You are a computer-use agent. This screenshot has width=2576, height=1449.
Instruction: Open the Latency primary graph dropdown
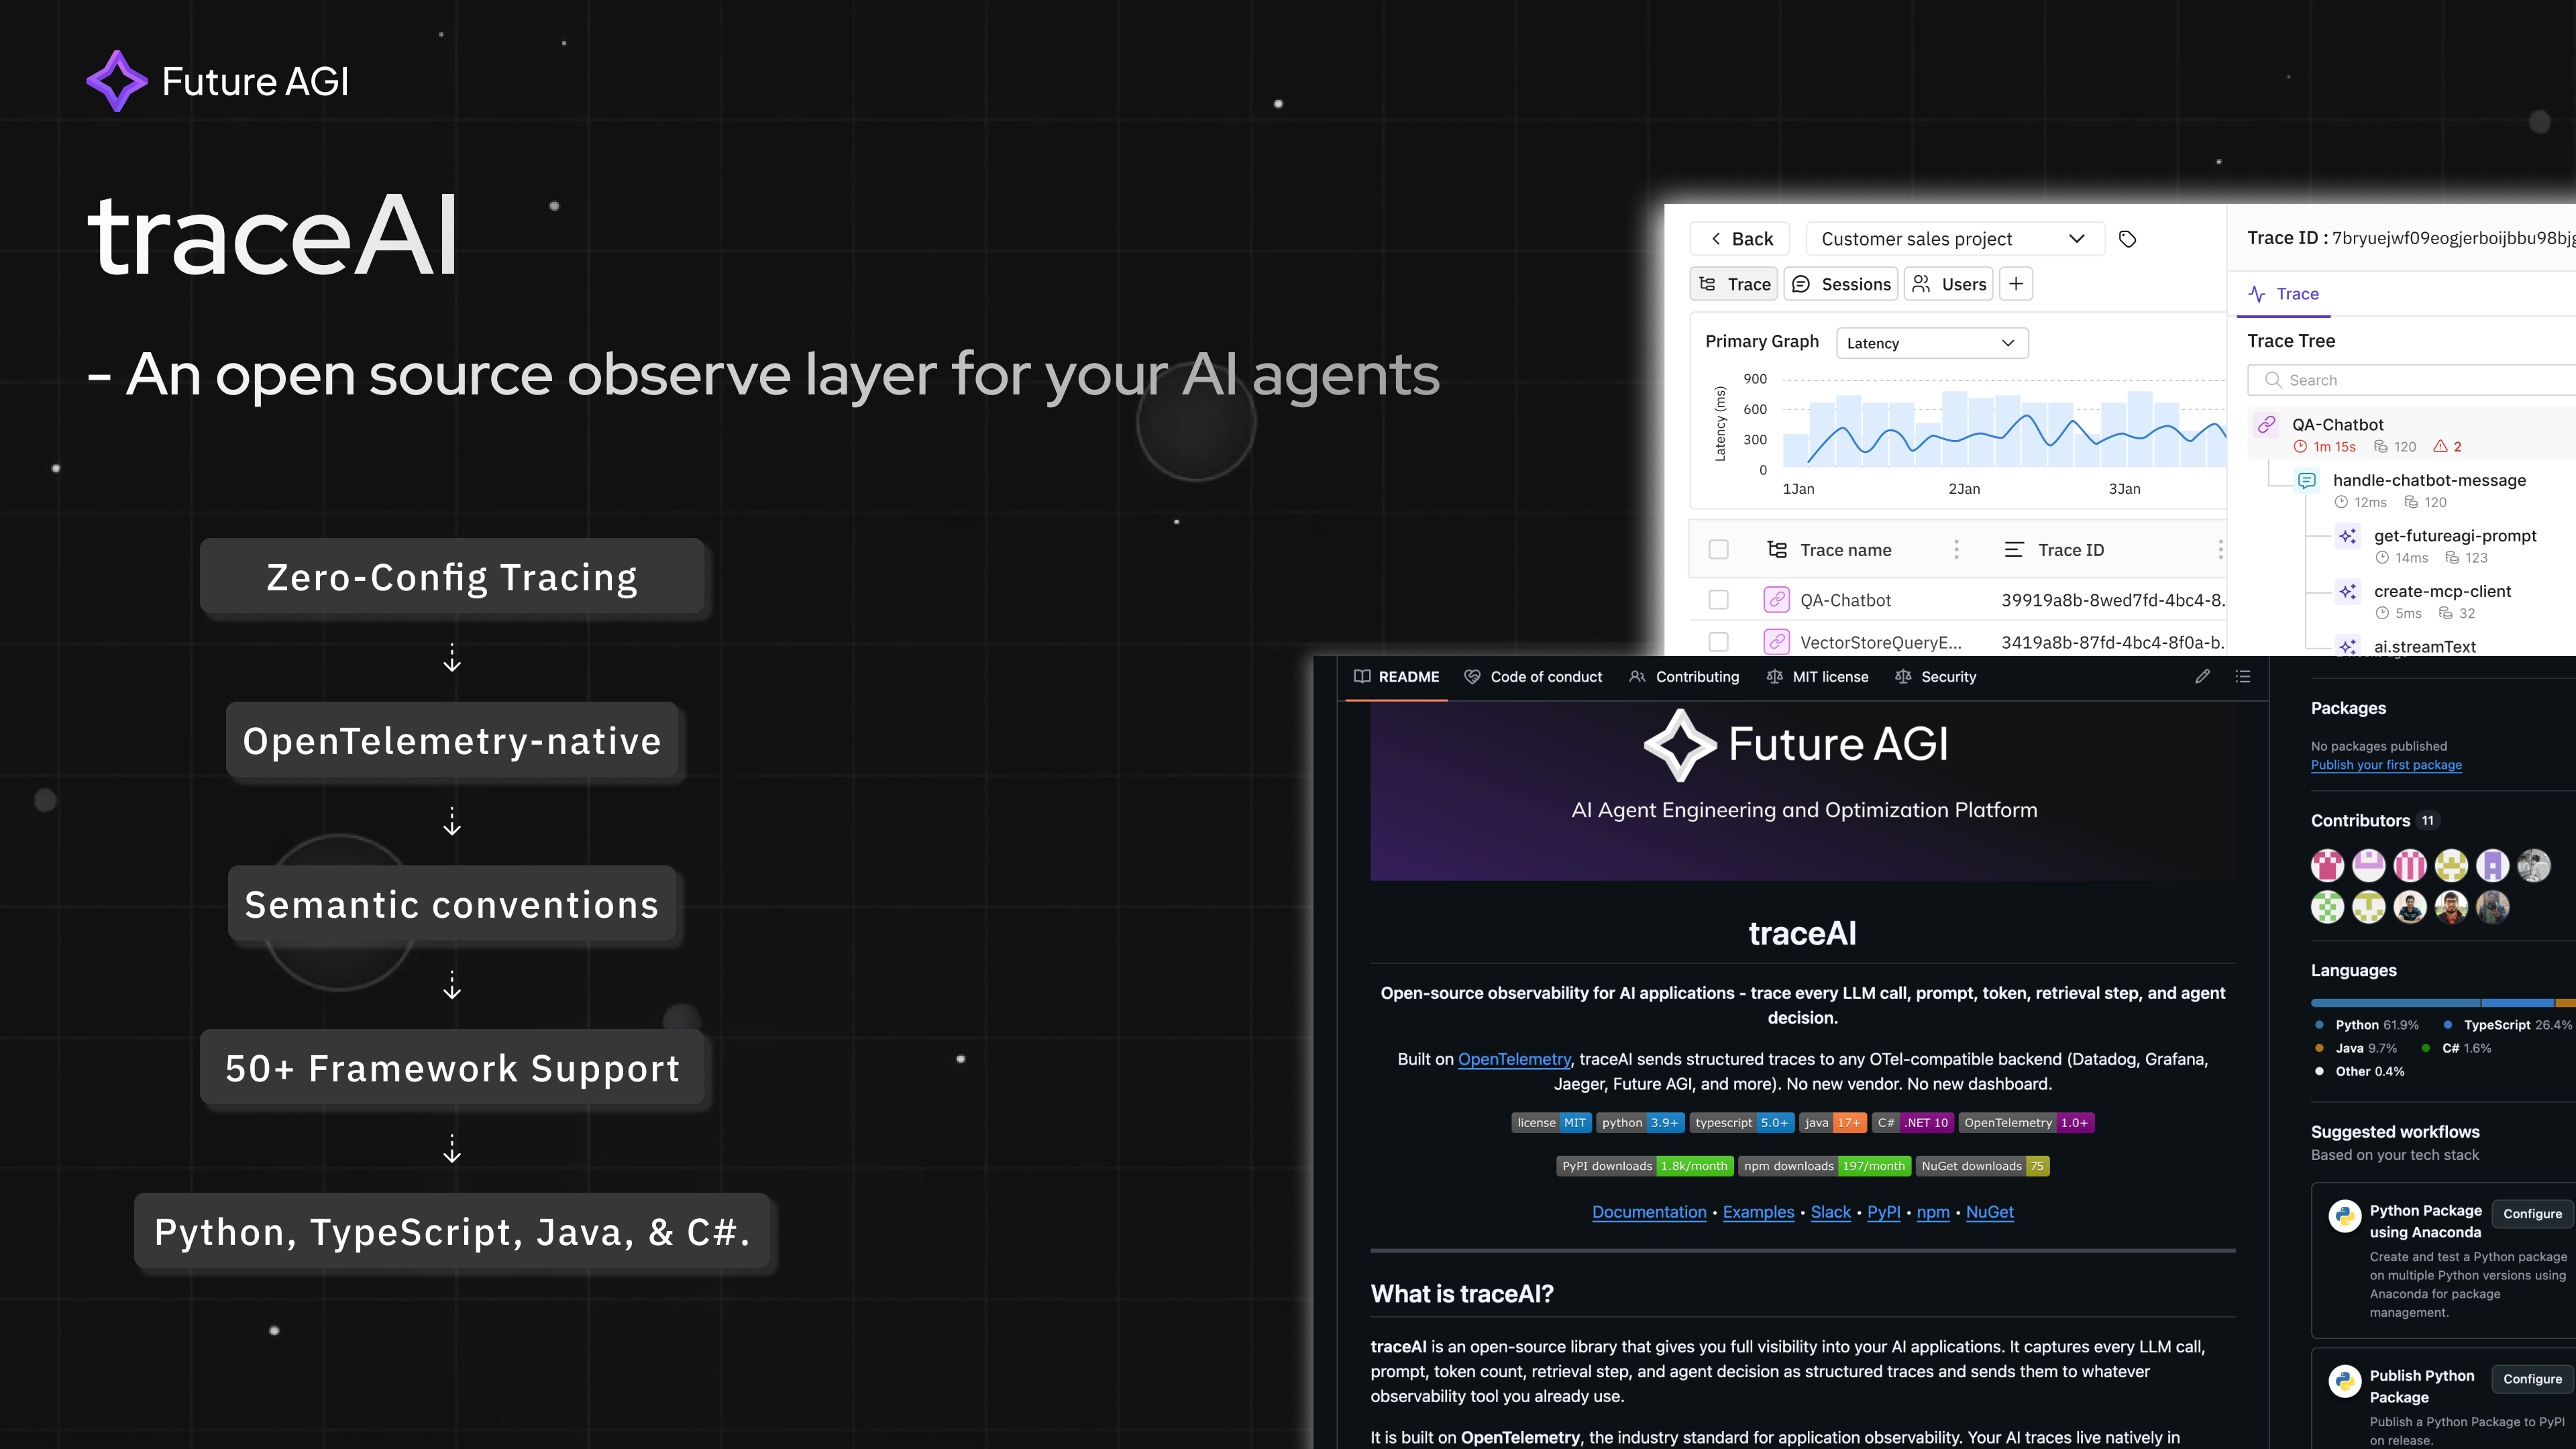point(1931,343)
